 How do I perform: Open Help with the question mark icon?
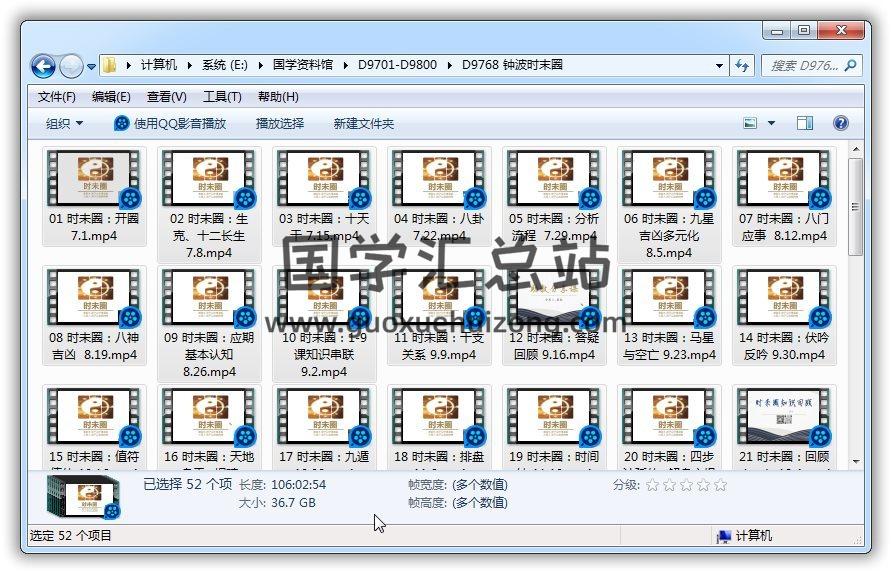coord(841,123)
